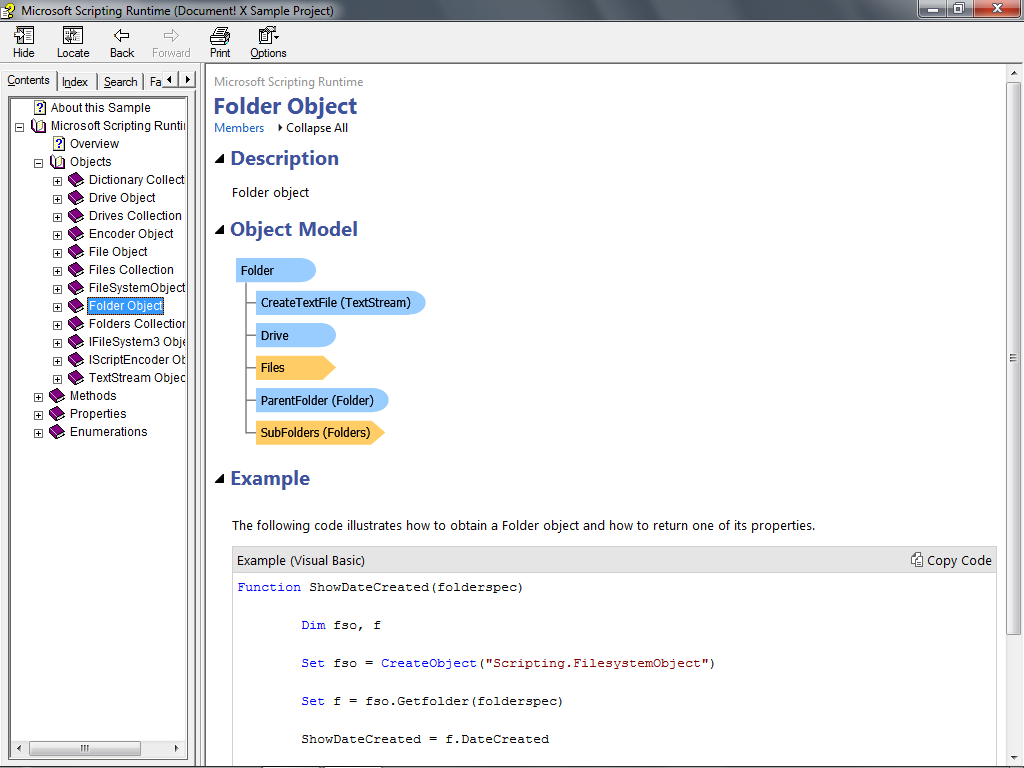The height and width of the screenshot is (768, 1024).
Task: Click the IFileSystem3 Object book icon
Action: click(76, 342)
